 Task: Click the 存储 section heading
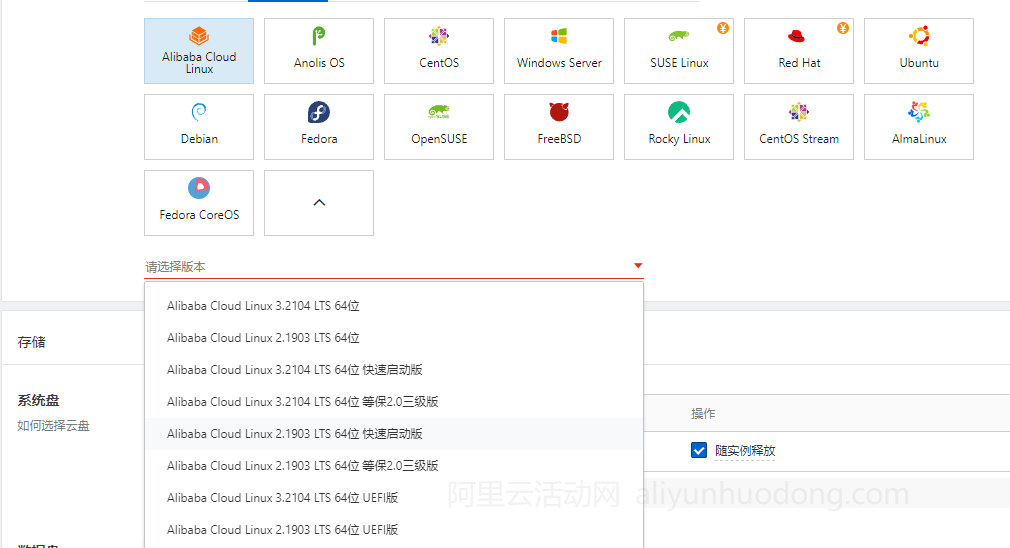click(32, 342)
